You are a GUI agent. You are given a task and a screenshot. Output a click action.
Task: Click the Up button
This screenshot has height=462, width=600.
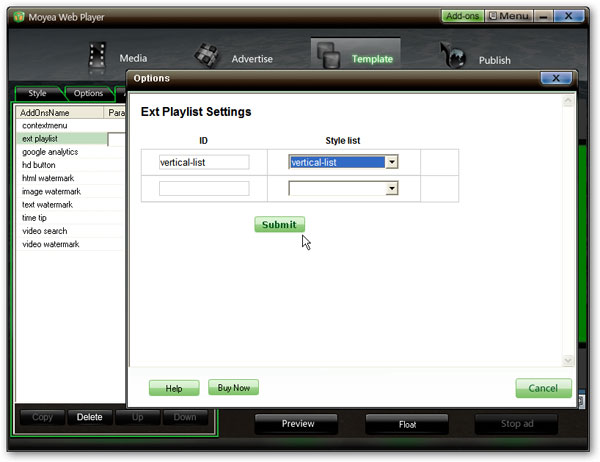pos(138,417)
